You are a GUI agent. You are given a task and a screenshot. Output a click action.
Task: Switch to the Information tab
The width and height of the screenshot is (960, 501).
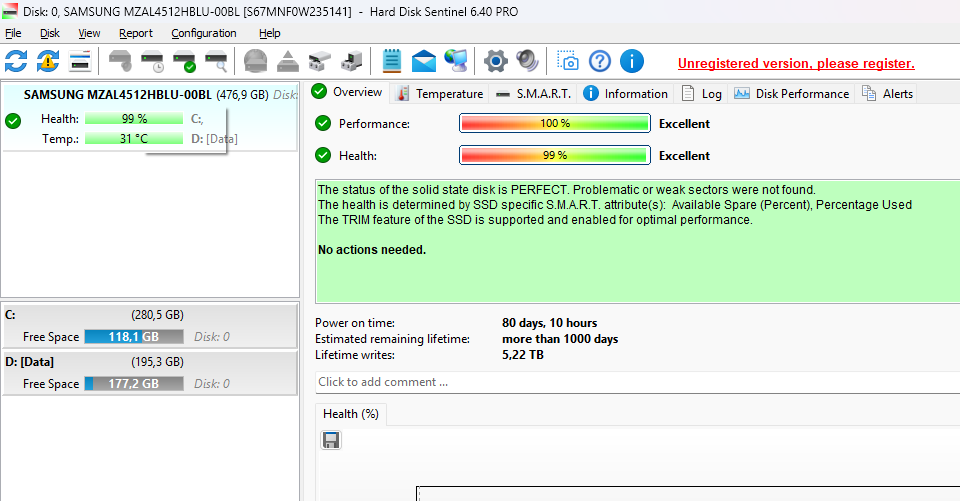click(x=626, y=94)
